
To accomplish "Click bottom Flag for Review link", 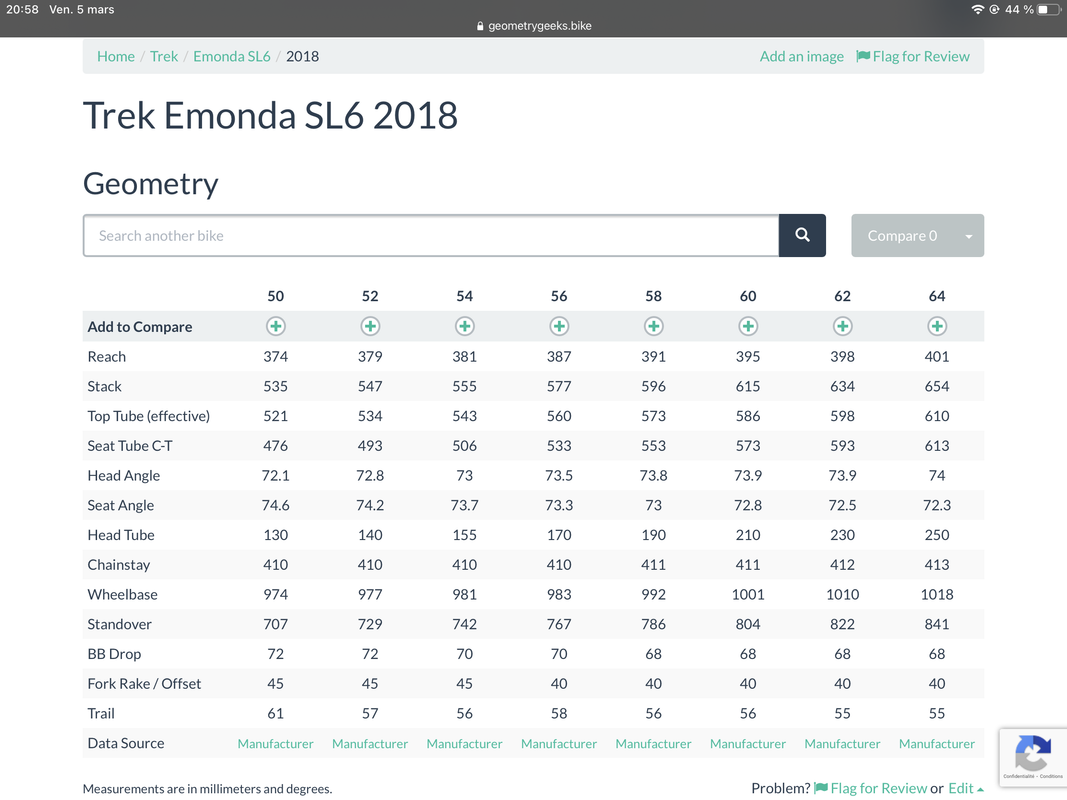I will [x=870, y=788].
